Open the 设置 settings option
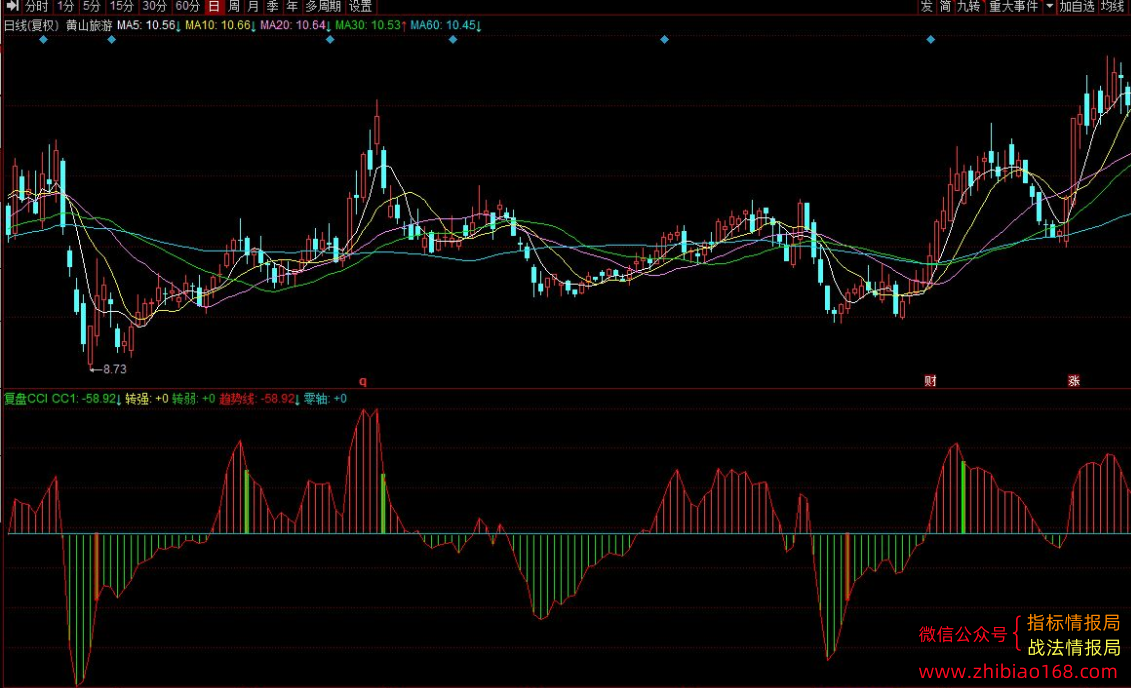The image size is (1131, 688). tap(360, 6)
